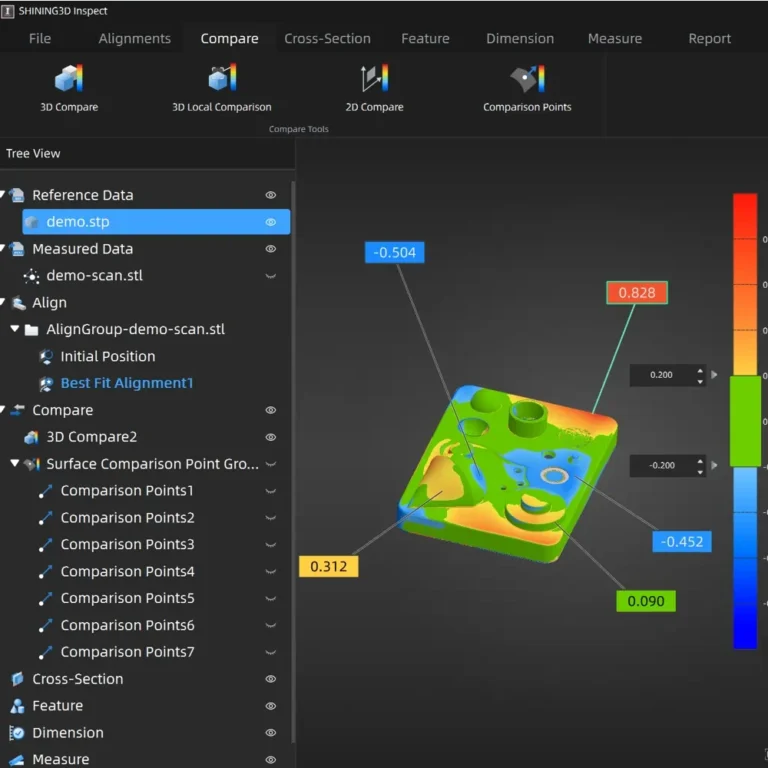Viewport: 768px width, 768px height.
Task: Collapse the Align node
Action: click(x=2, y=302)
